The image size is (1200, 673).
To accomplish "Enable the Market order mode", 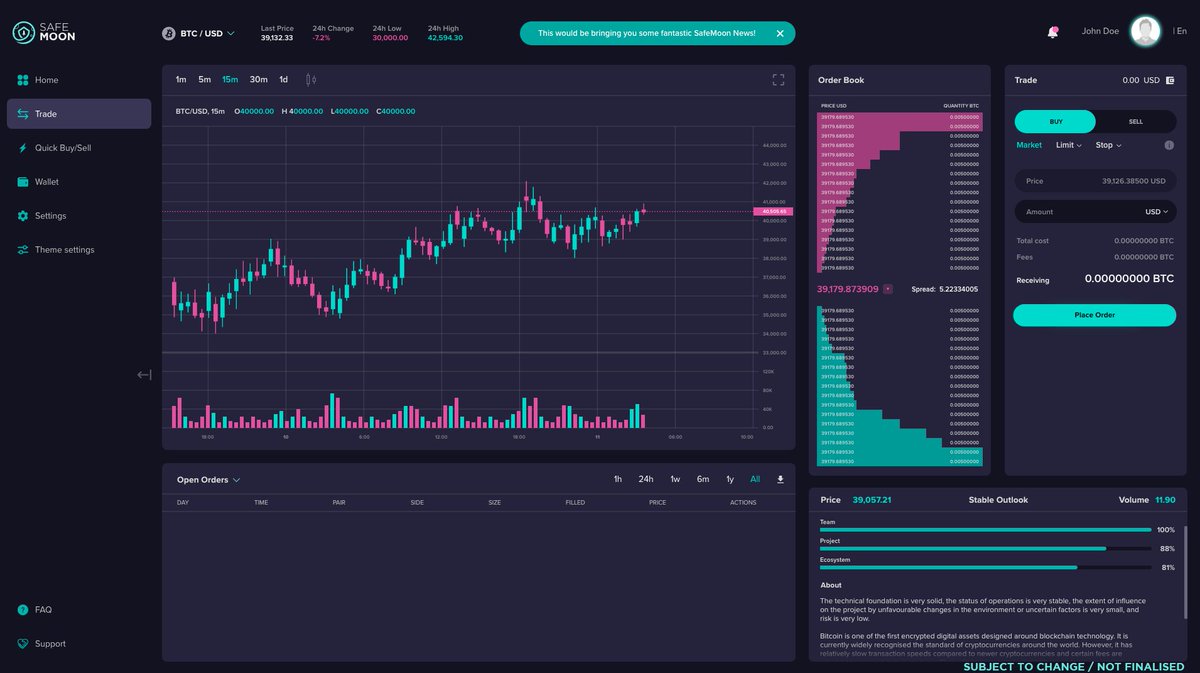I will pos(1028,145).
